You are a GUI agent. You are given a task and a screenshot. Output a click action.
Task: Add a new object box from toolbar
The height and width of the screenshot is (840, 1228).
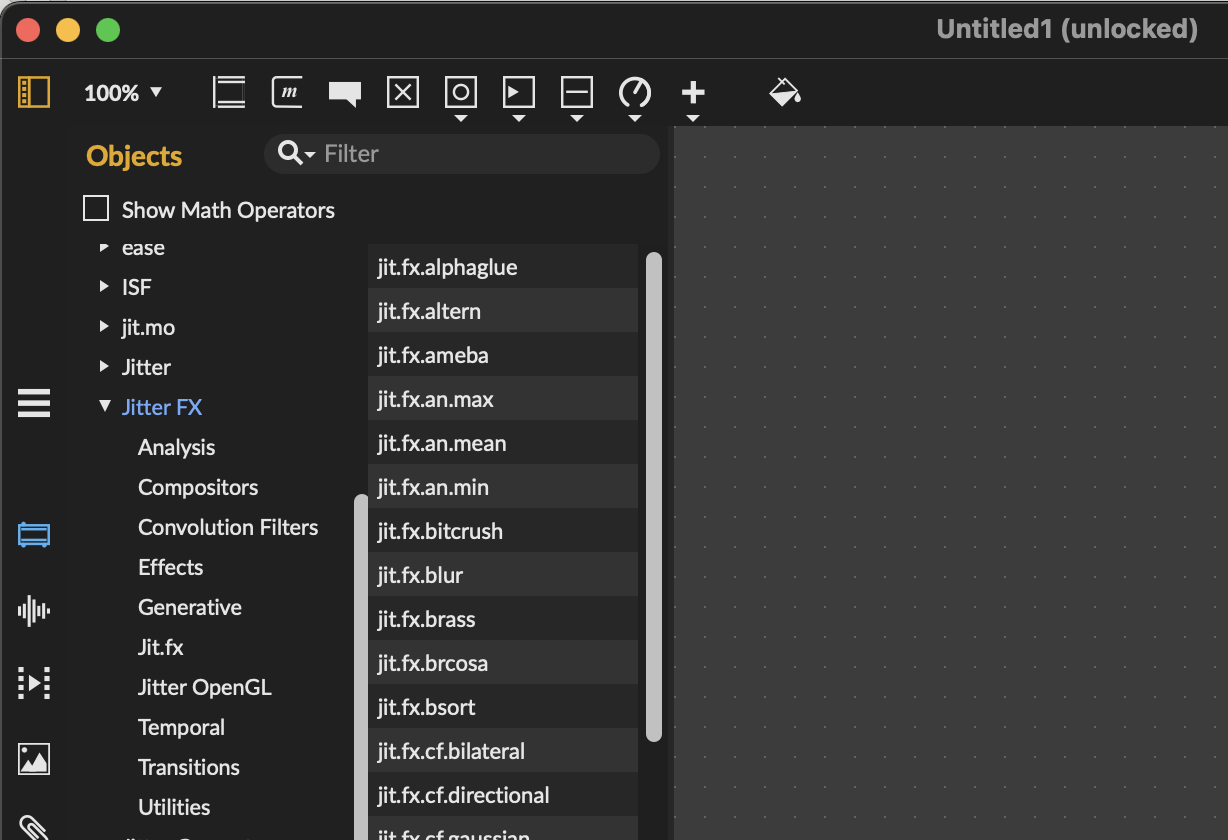(x=229, y=92)
